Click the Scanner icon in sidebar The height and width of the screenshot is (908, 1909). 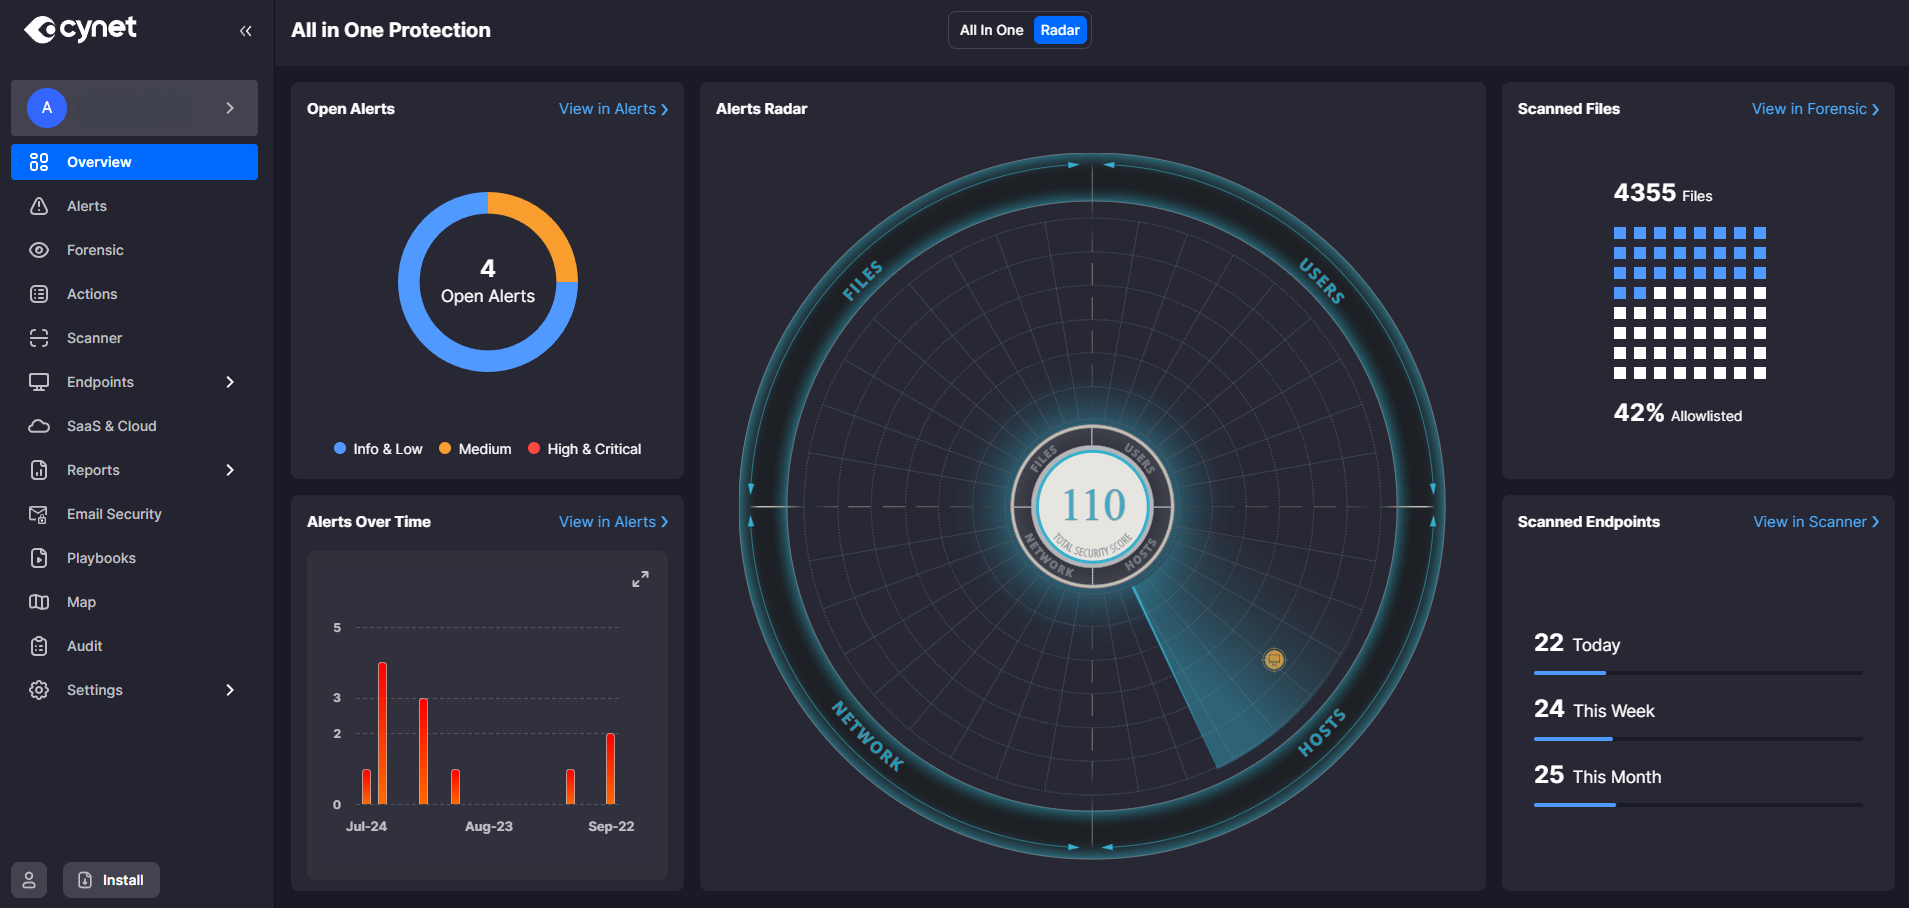coord(39,338)
